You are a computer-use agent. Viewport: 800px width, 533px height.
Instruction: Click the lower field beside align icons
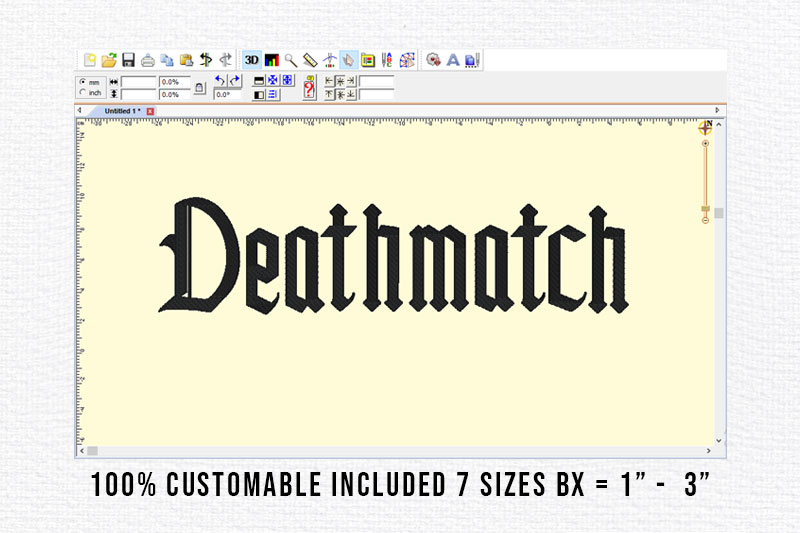click(377, 94)
